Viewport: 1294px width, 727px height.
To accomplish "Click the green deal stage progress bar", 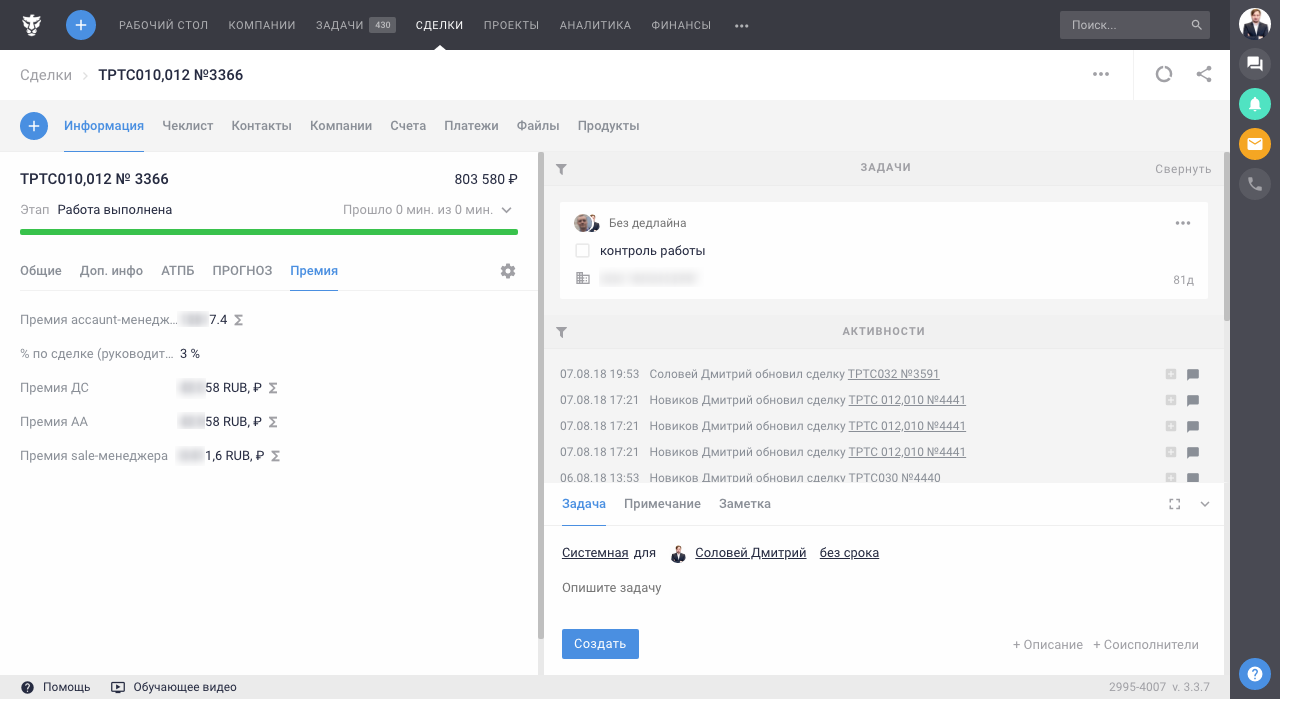I will 269,232.
